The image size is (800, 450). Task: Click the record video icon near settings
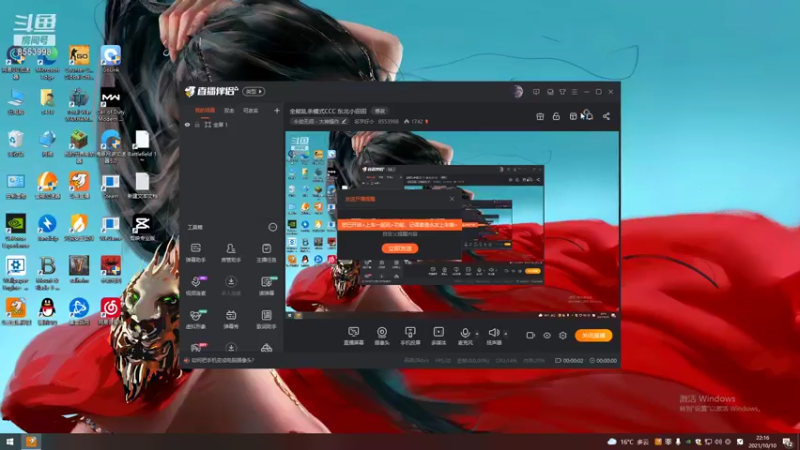click(x=531, y=335)
